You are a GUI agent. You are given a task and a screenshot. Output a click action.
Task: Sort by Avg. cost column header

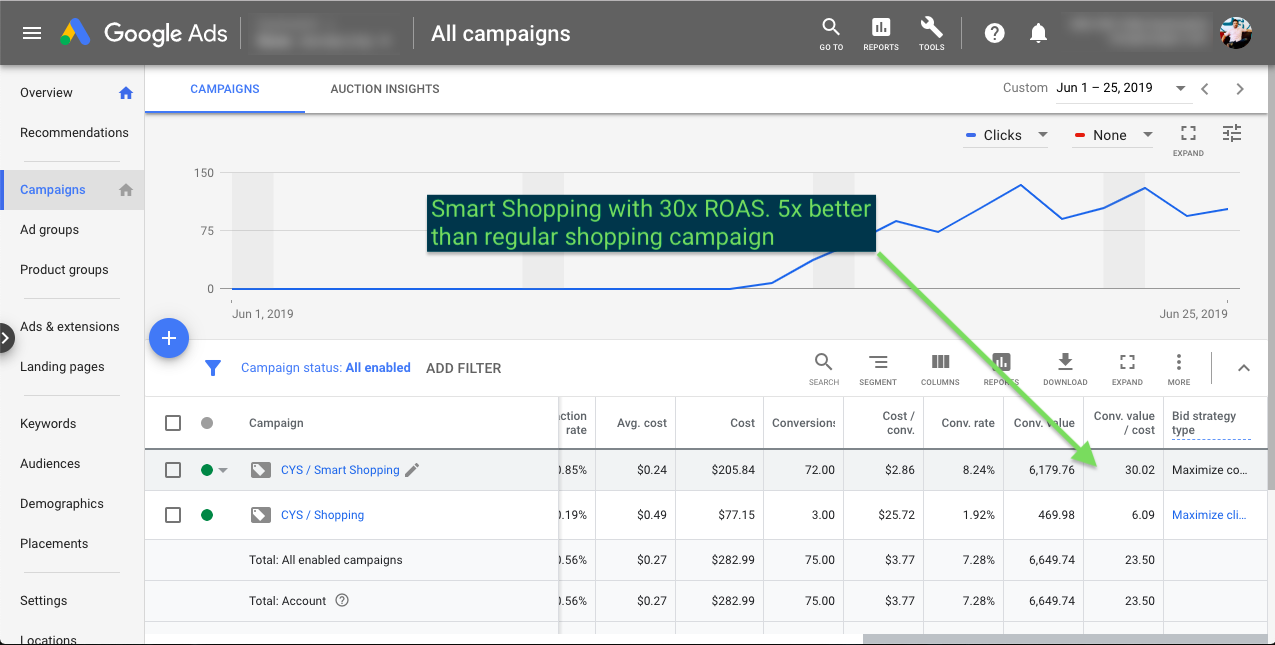click(x=642, y=423)
